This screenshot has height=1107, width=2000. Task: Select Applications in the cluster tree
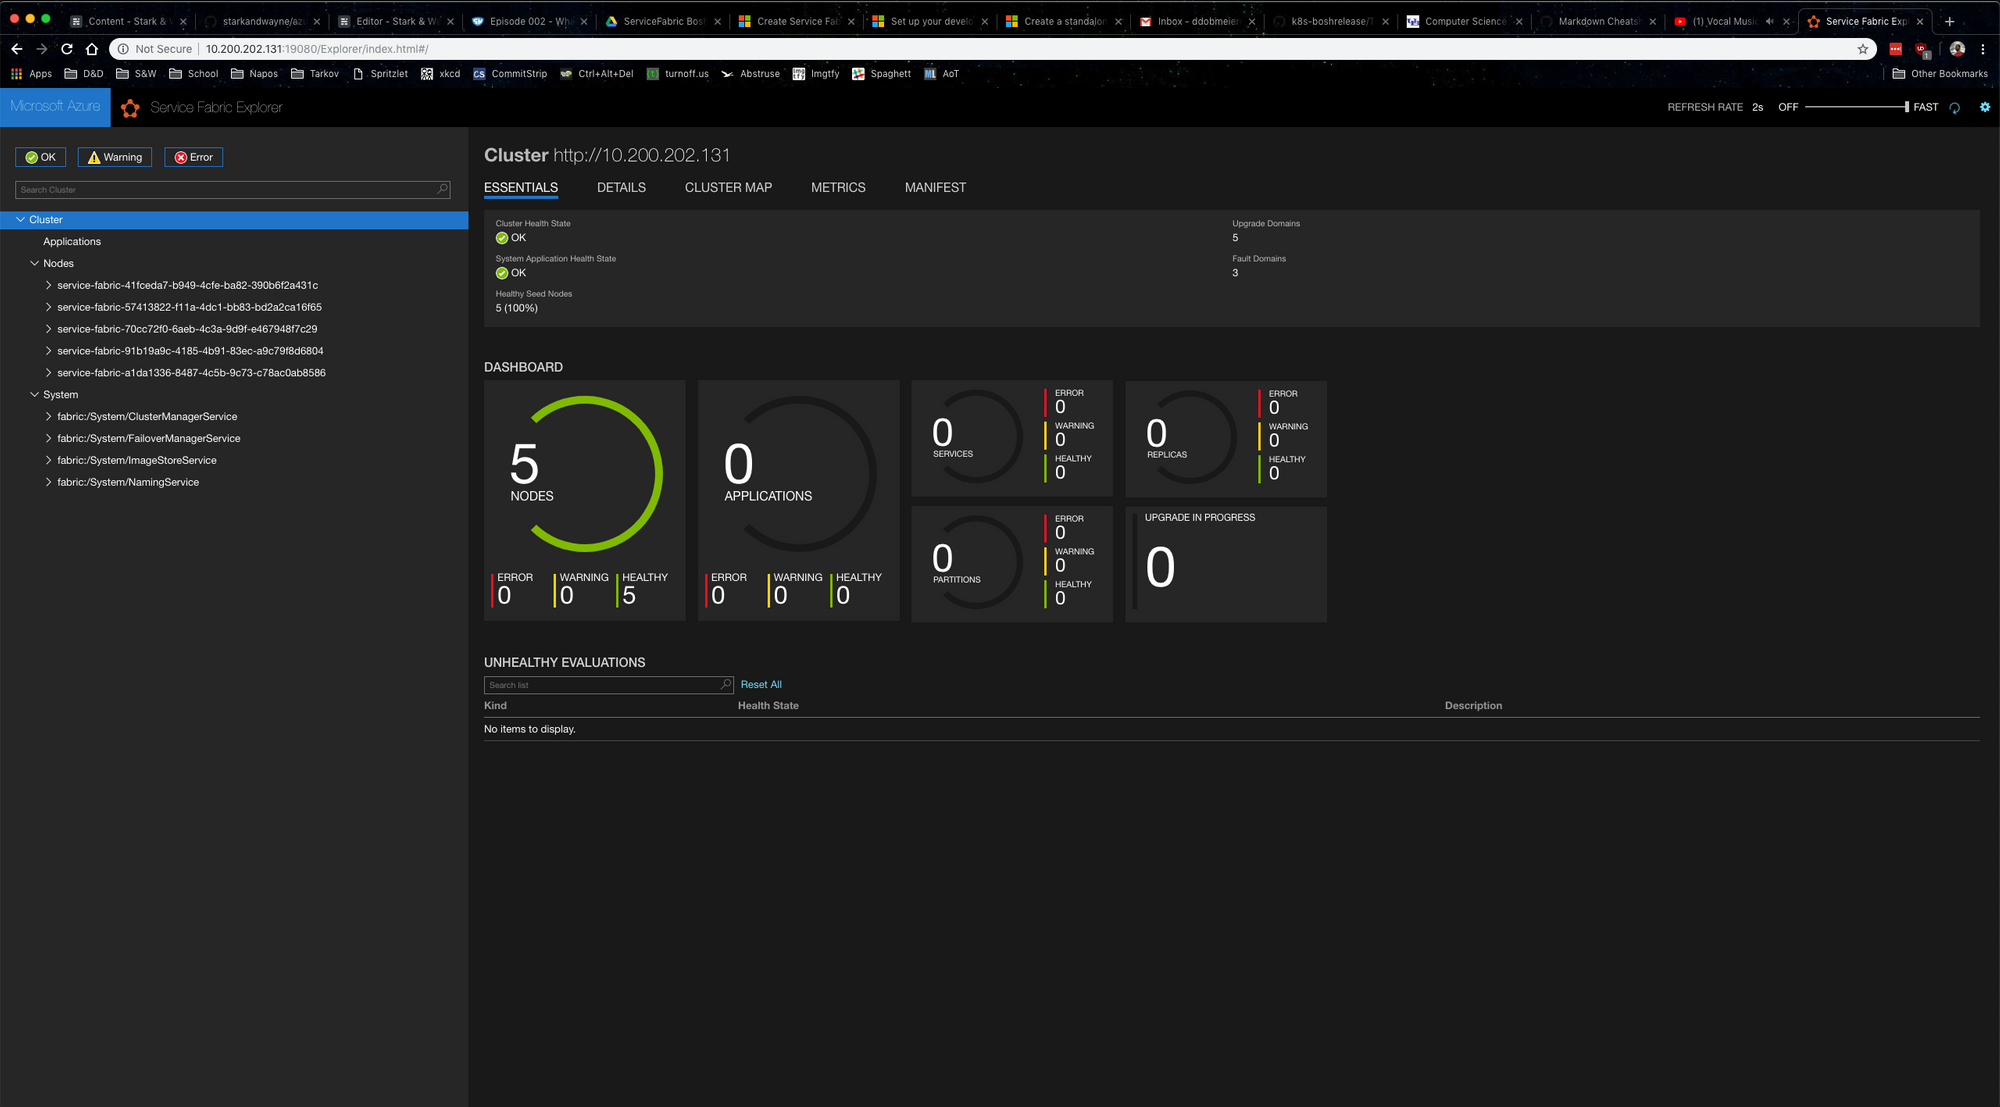(72, 242)
